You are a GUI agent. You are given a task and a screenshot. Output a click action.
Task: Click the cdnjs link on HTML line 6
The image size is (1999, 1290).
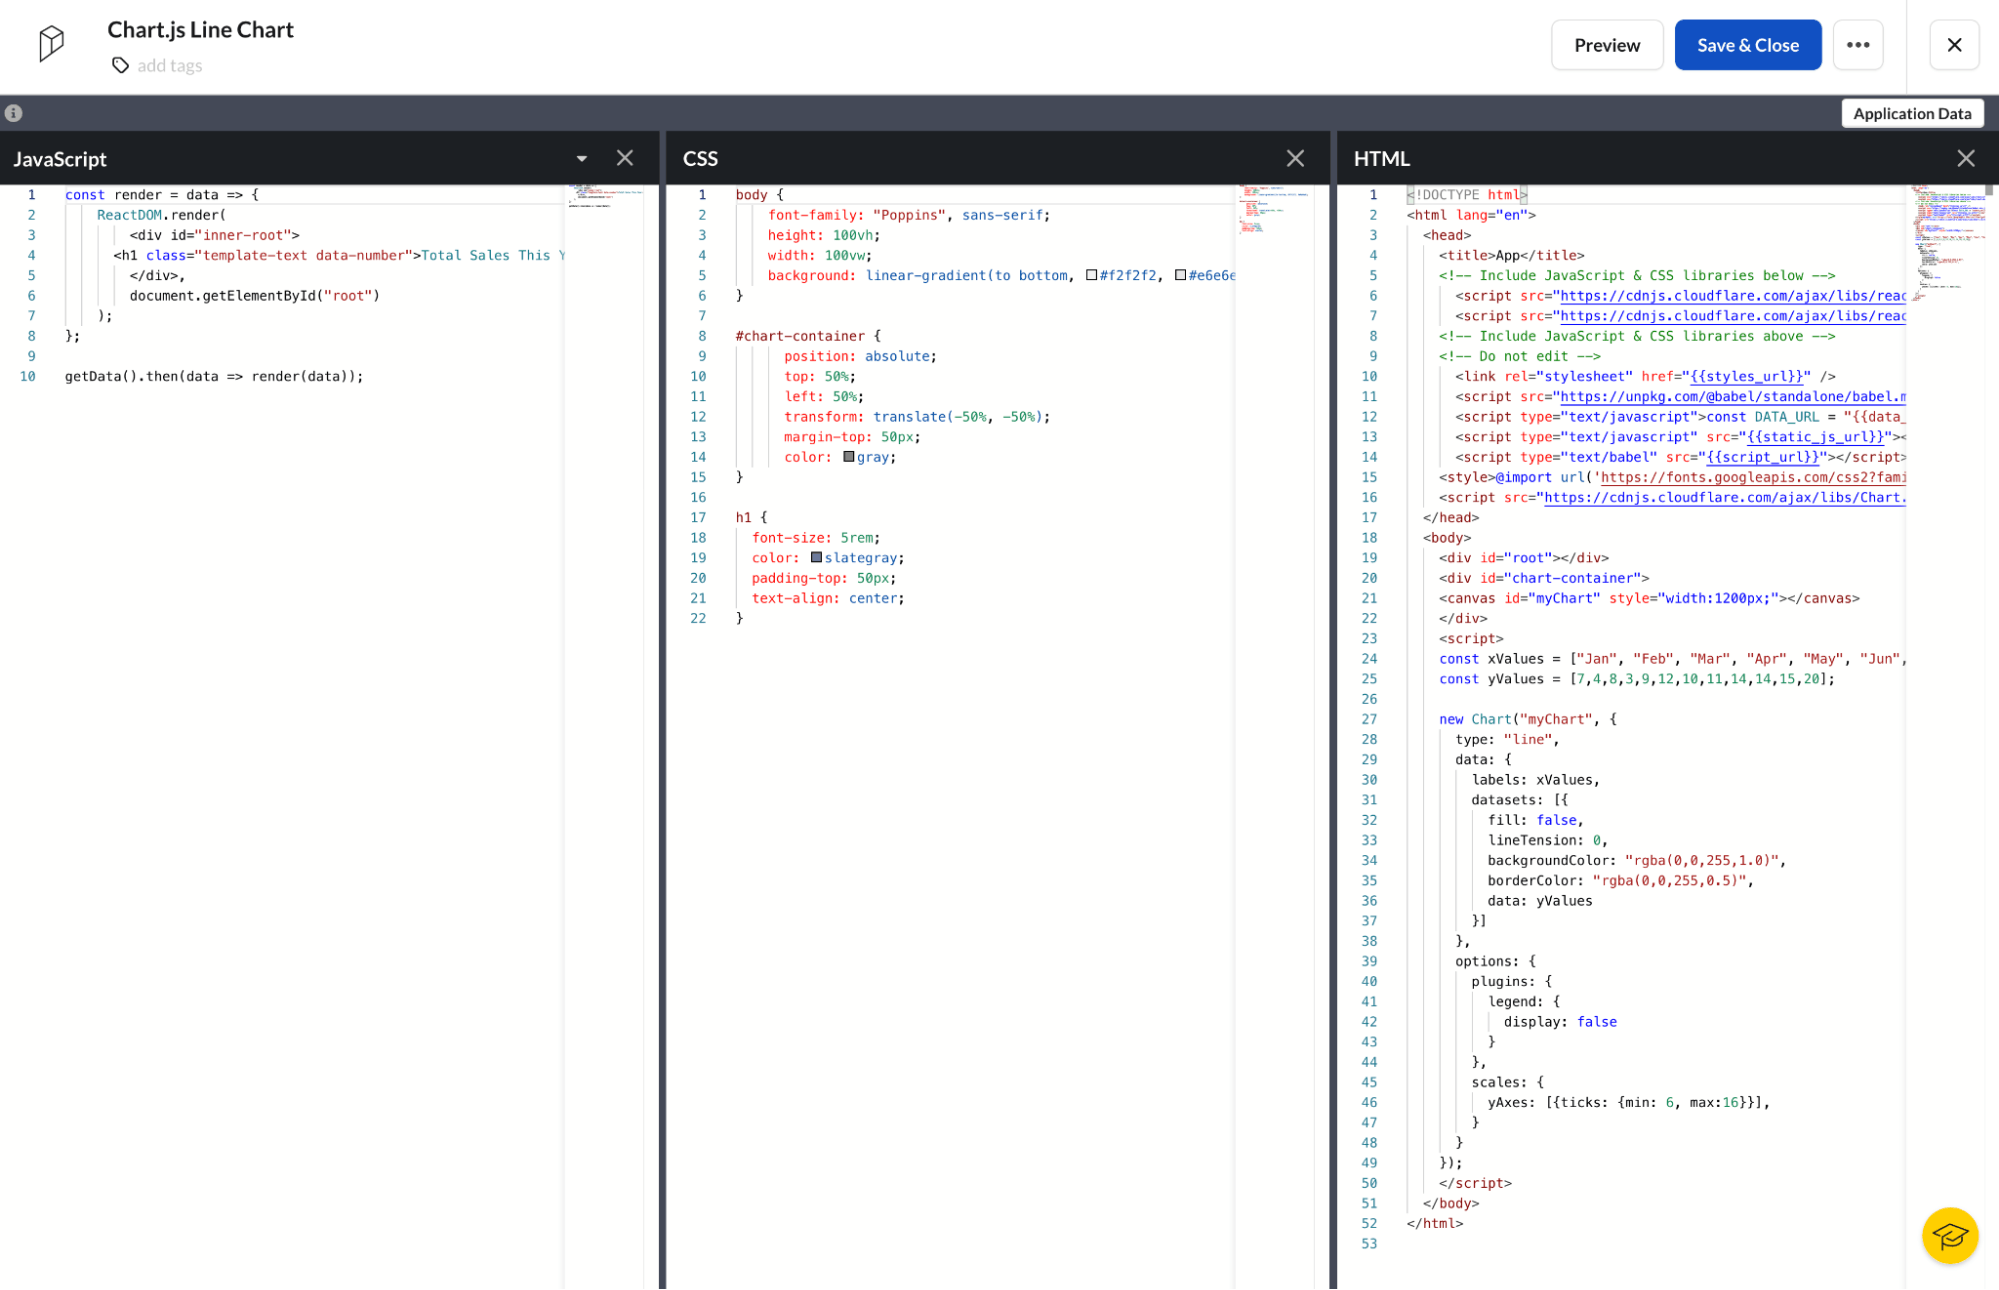(x=1733, y=296)
